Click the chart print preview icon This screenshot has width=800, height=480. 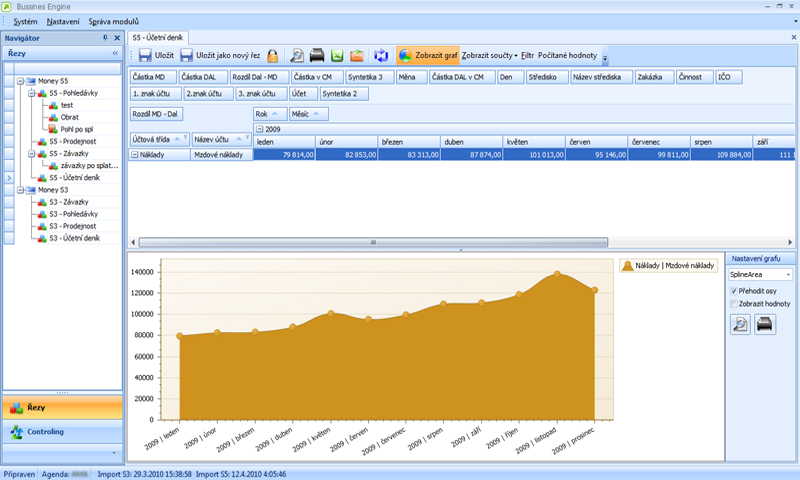click(741, 324)
